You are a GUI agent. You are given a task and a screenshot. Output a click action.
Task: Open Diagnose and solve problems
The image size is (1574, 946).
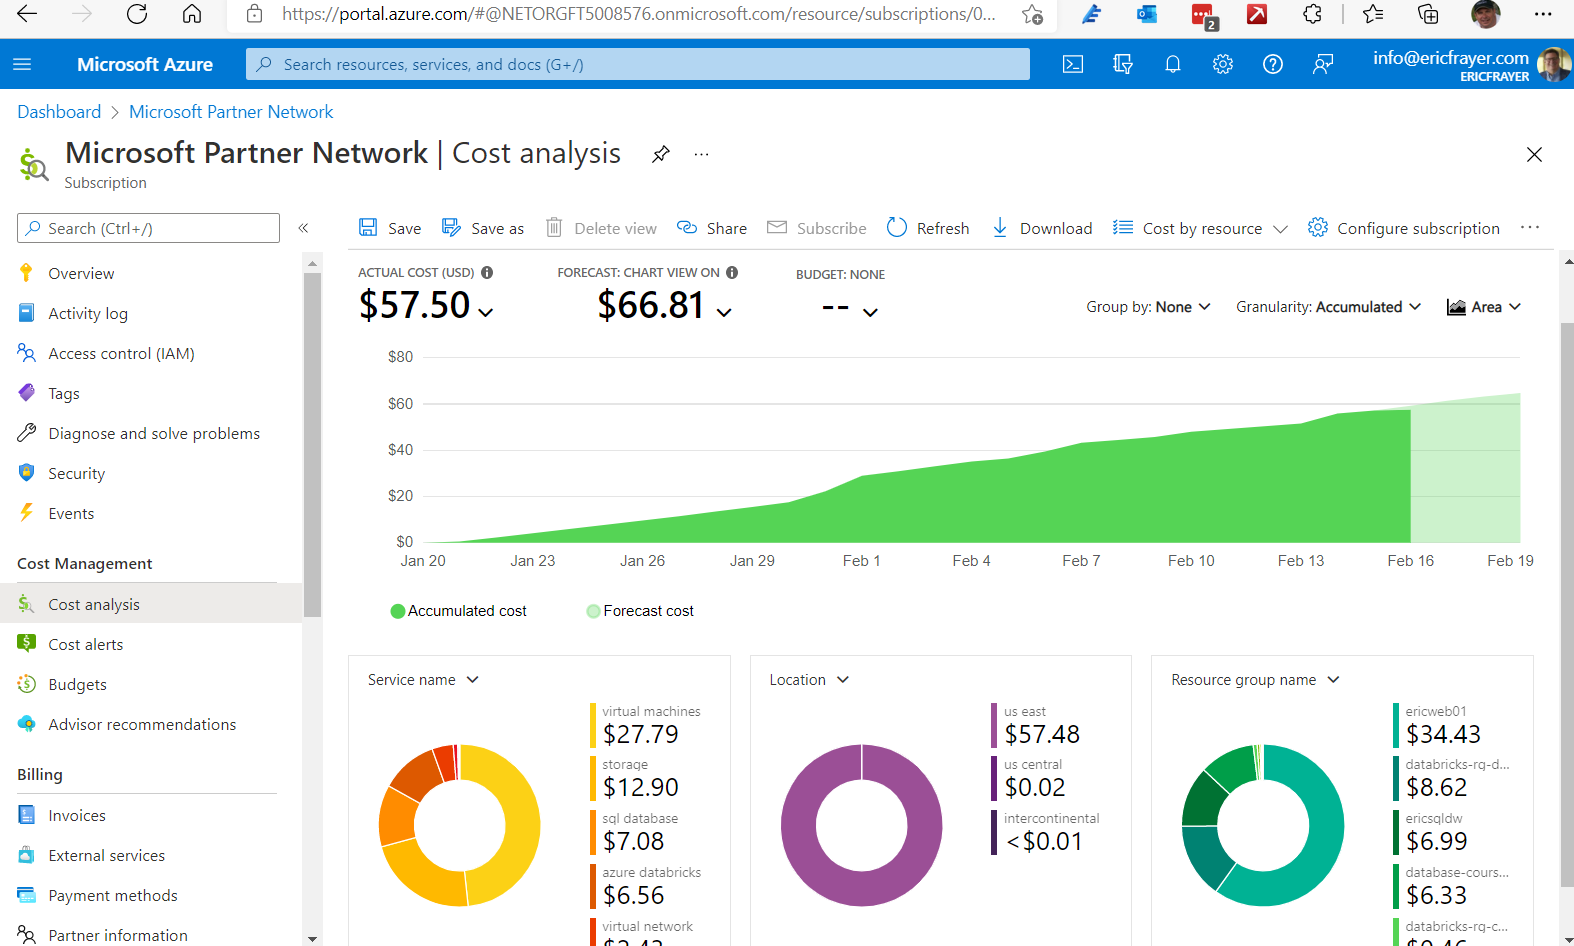click(154, 433)
